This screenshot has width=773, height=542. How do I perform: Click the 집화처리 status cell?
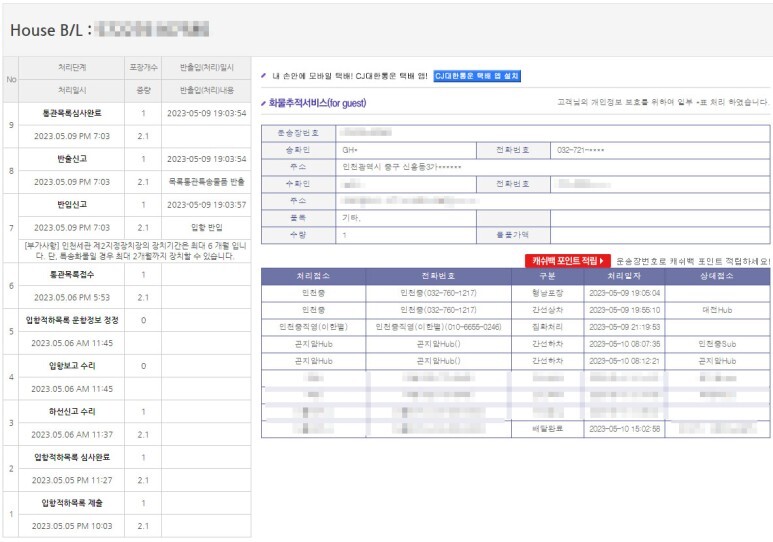pos(547,327)
